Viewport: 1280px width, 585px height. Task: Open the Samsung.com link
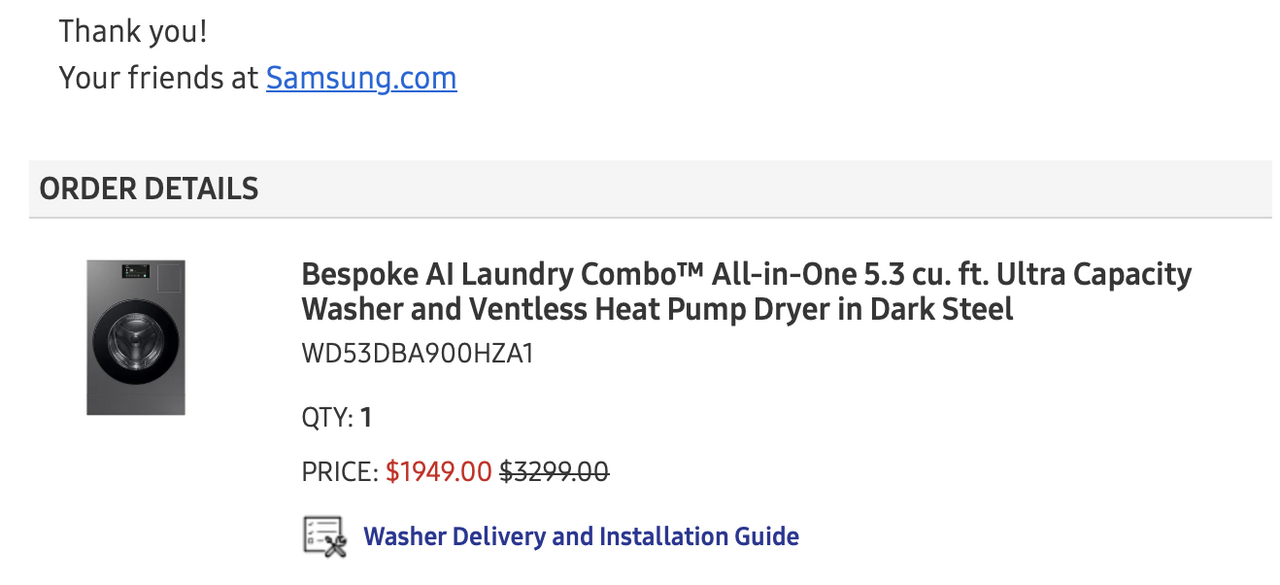(361, 78)
